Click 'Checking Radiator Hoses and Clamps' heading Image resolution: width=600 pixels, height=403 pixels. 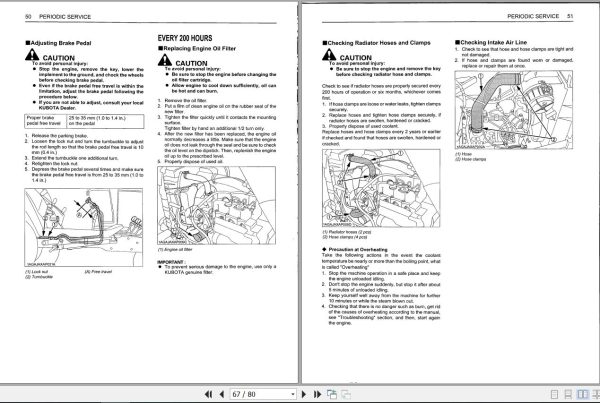[376, 43]
